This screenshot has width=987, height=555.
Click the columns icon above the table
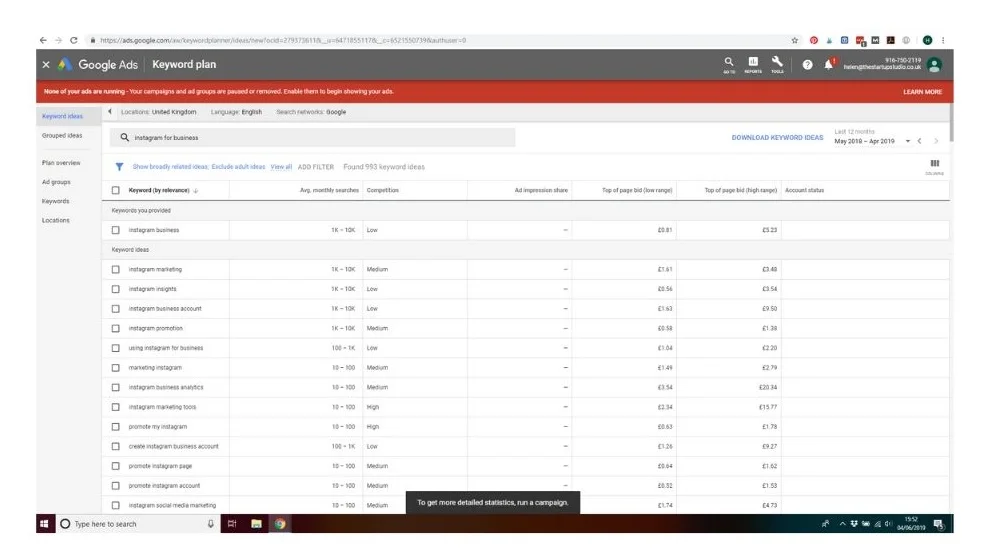(x=935, y=164)
